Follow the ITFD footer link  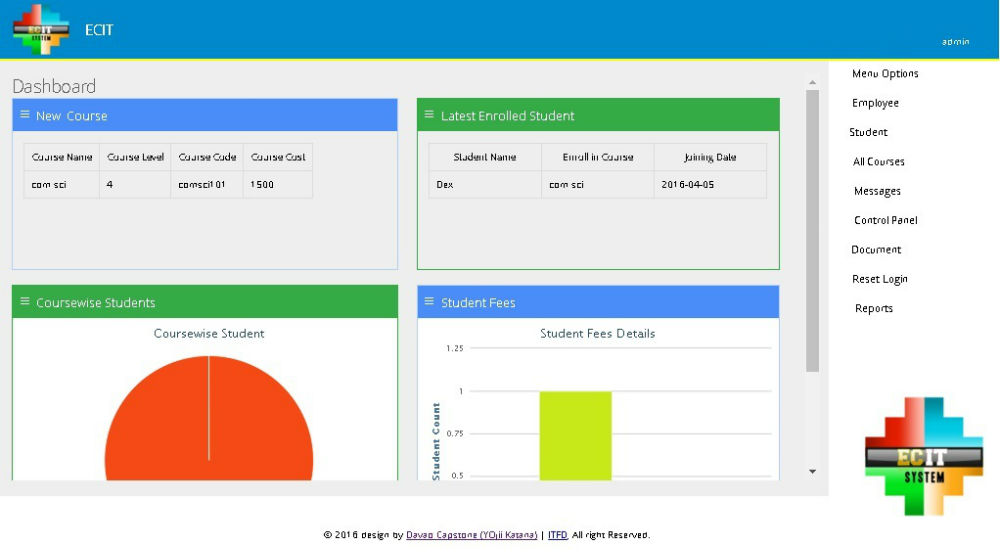tap(557, 534)
